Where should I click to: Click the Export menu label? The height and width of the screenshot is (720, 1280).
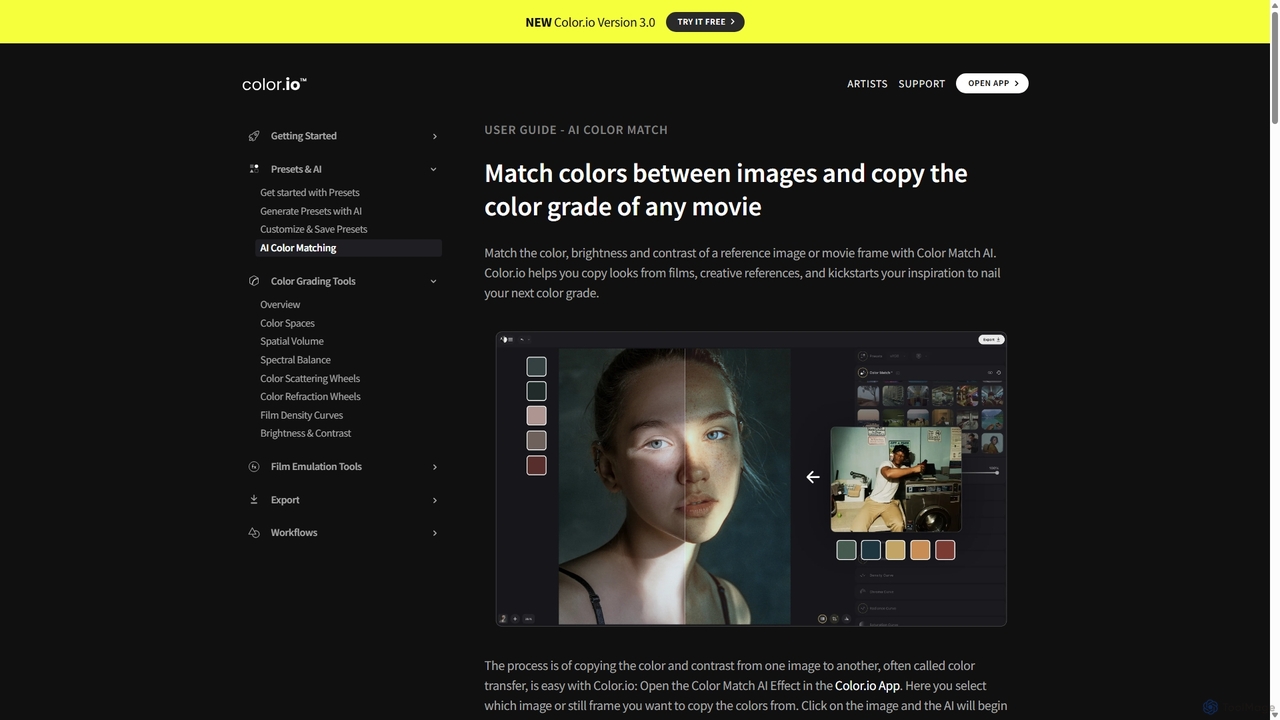(285, 500)
